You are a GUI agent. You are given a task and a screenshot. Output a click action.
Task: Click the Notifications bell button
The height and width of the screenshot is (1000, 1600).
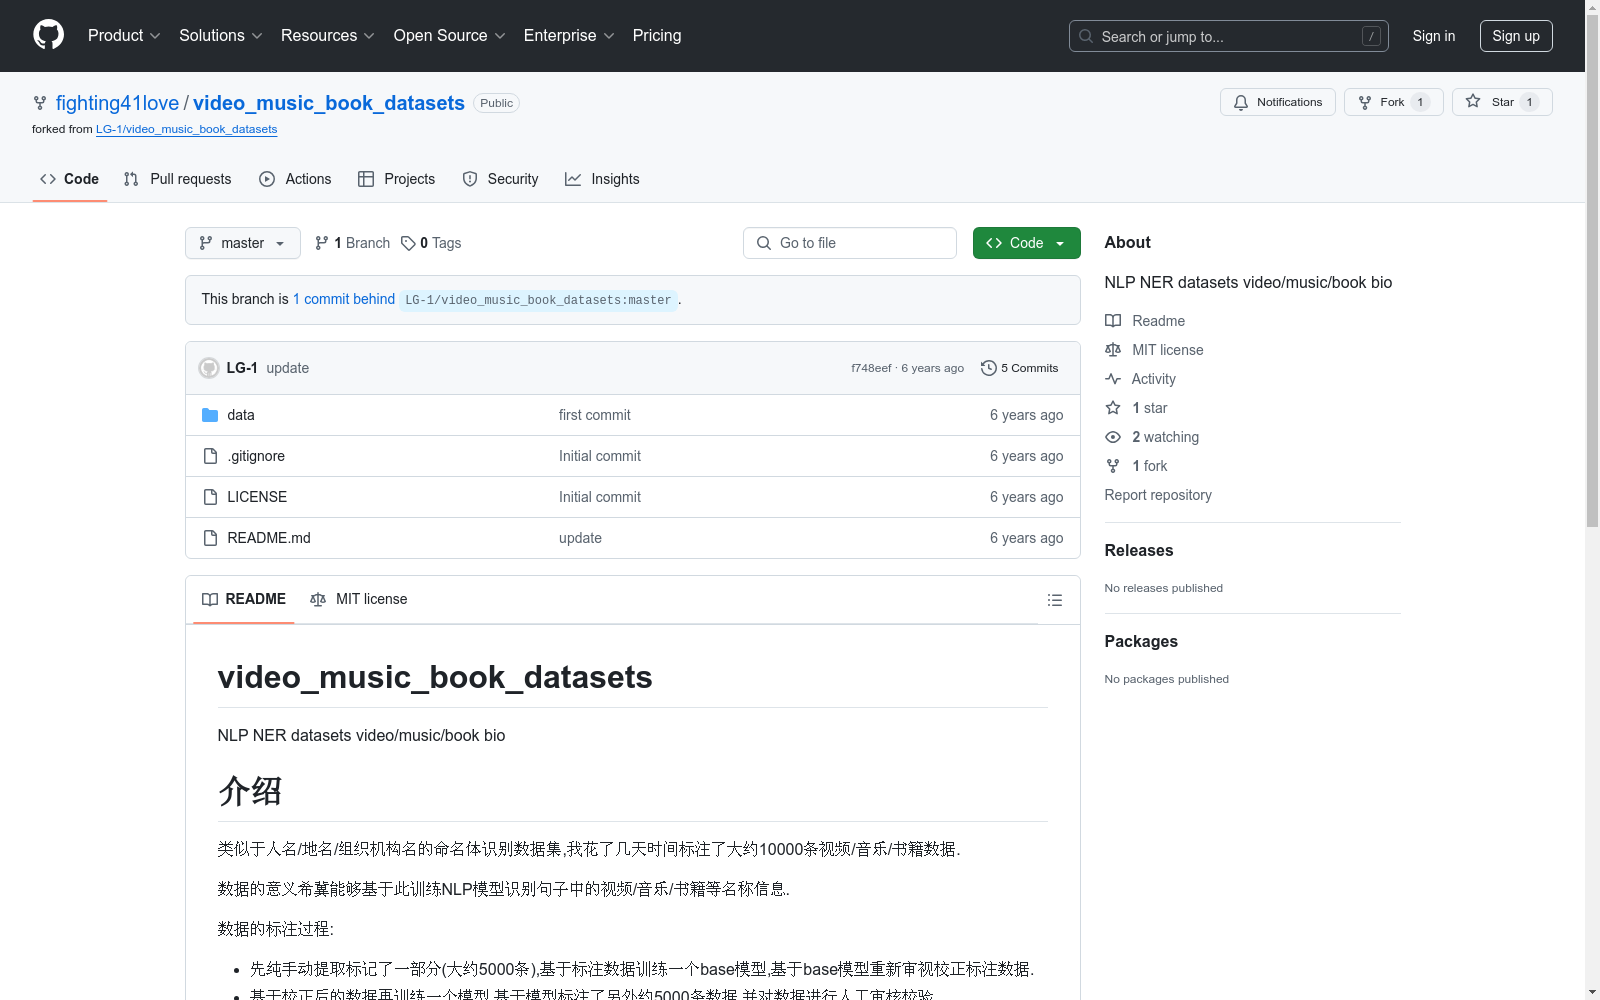[1277, 102]
